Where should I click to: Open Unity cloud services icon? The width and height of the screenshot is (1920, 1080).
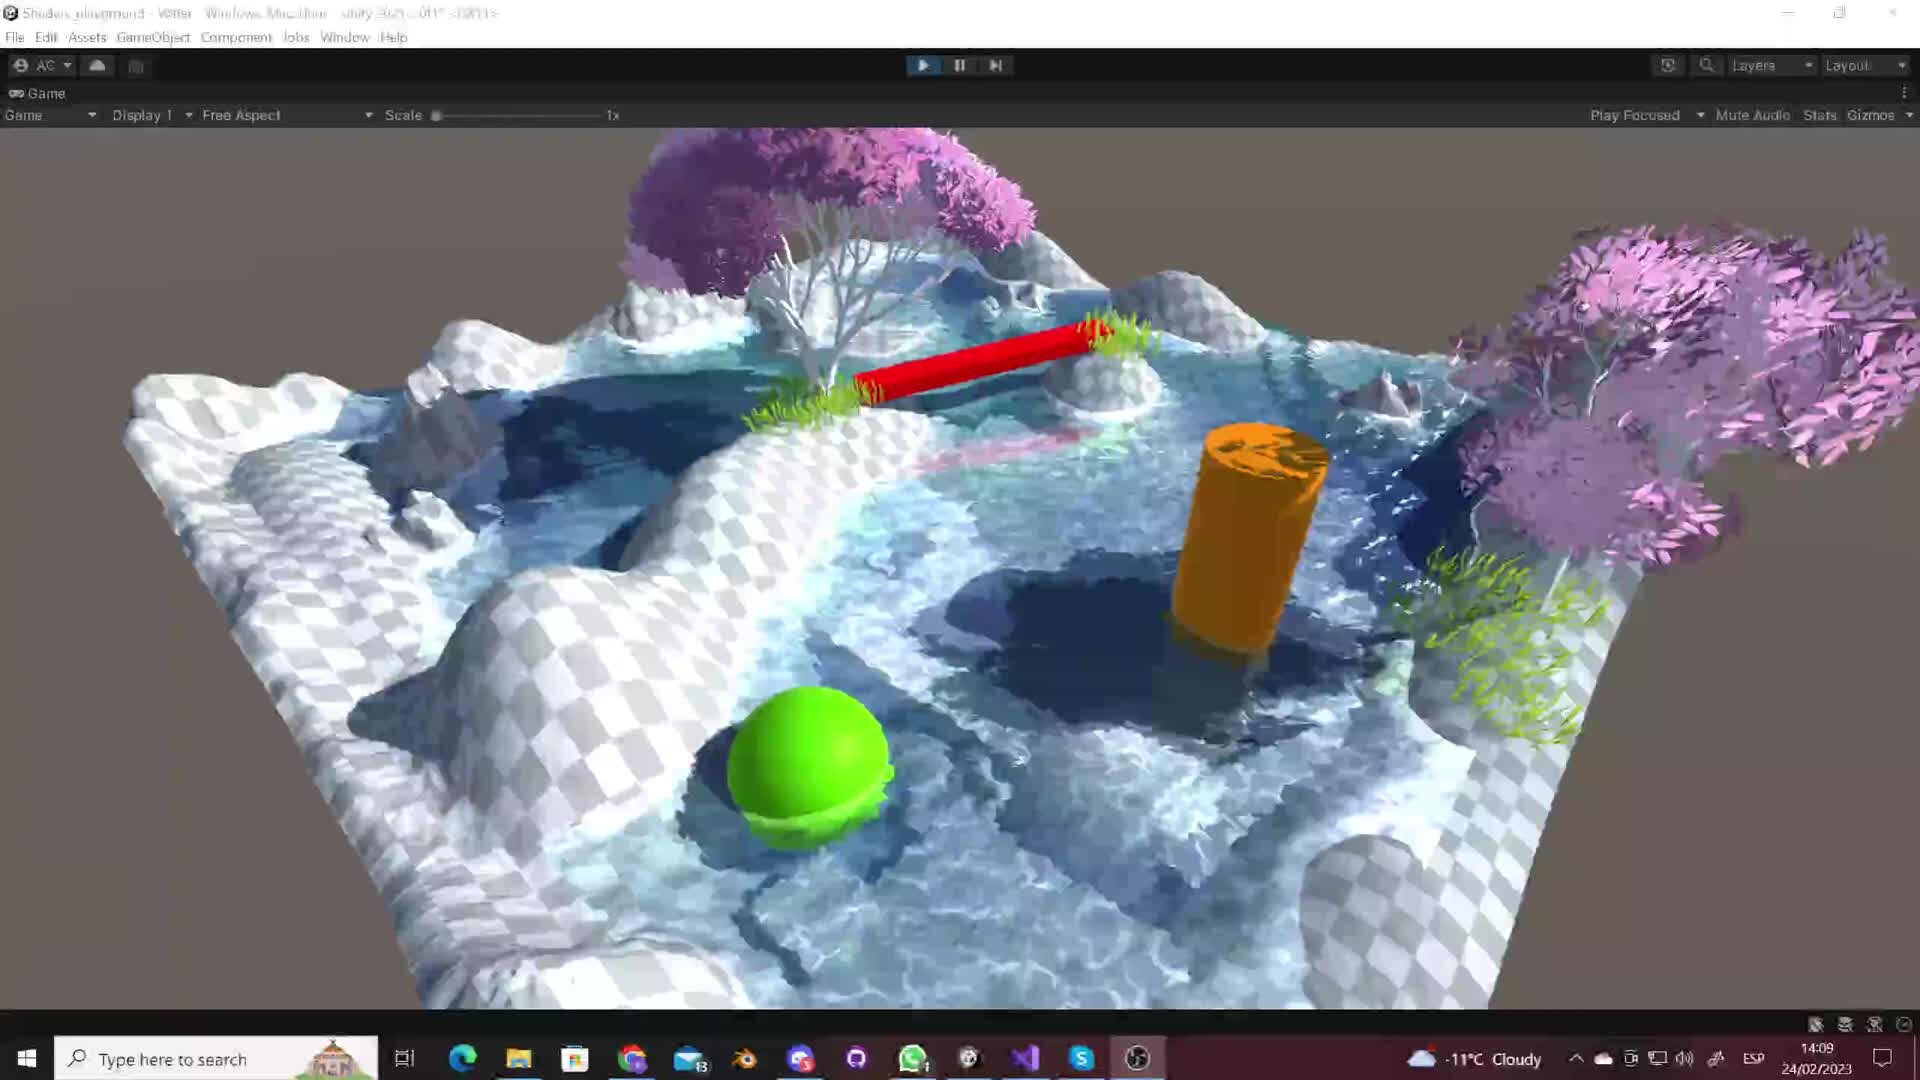(97, 65)
